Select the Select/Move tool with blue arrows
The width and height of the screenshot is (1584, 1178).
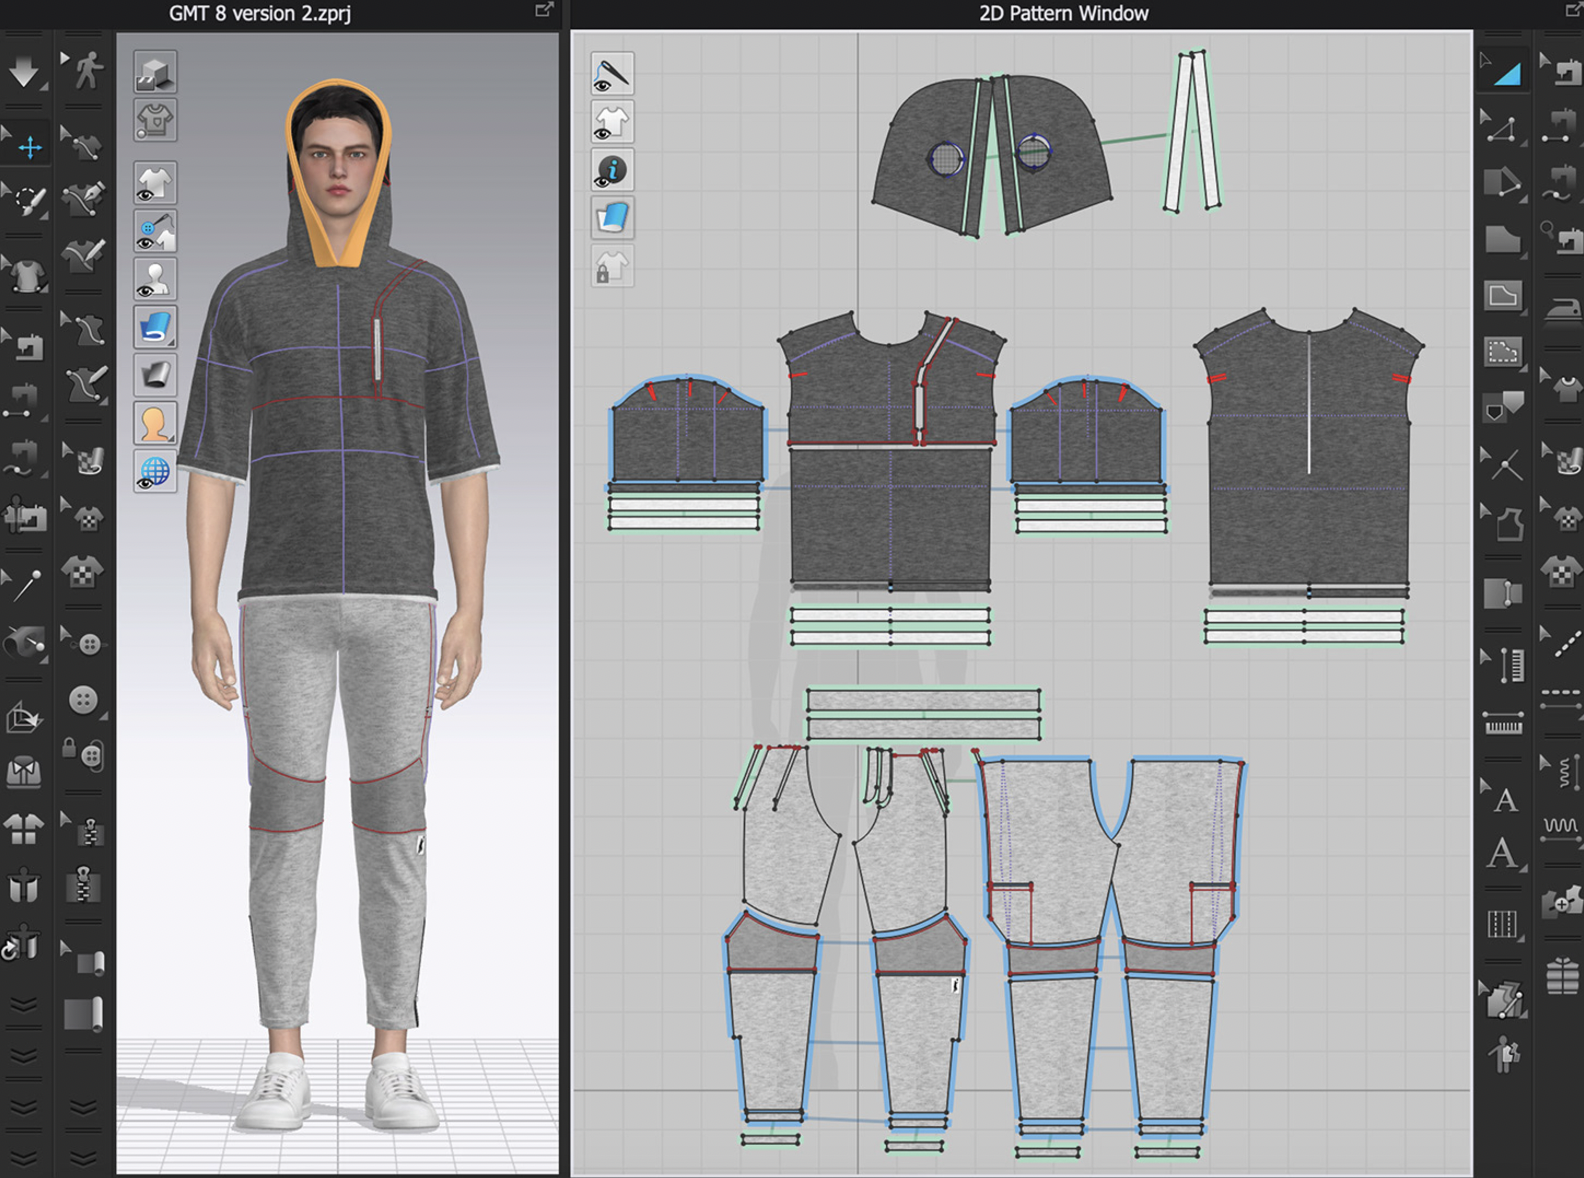point(29,148)
